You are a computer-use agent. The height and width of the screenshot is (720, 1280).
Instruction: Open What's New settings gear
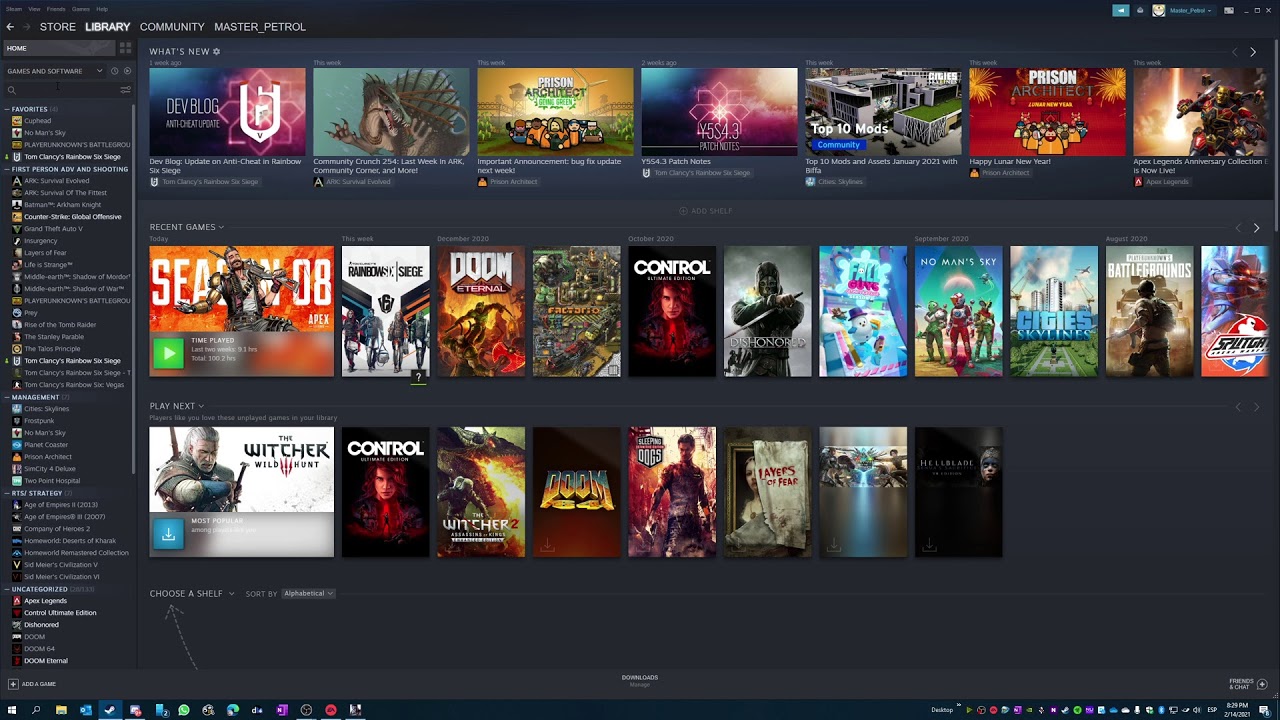point(216,51)
